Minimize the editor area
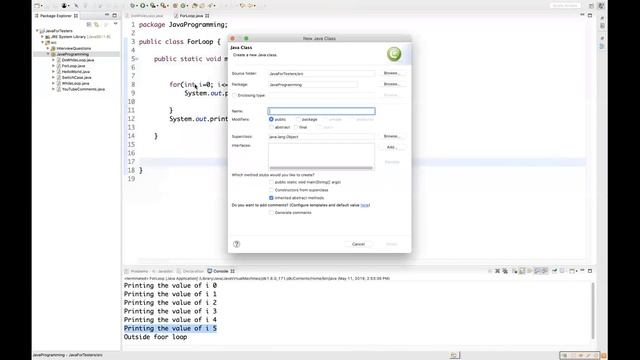This screenshot has width=640, height=360. [x=582, y=15]
